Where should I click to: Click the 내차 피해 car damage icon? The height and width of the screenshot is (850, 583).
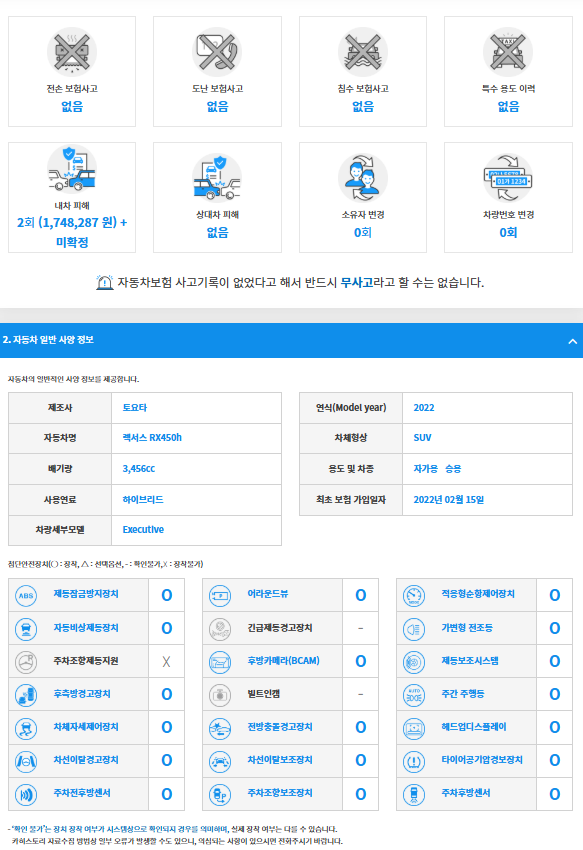click(72, 169)
